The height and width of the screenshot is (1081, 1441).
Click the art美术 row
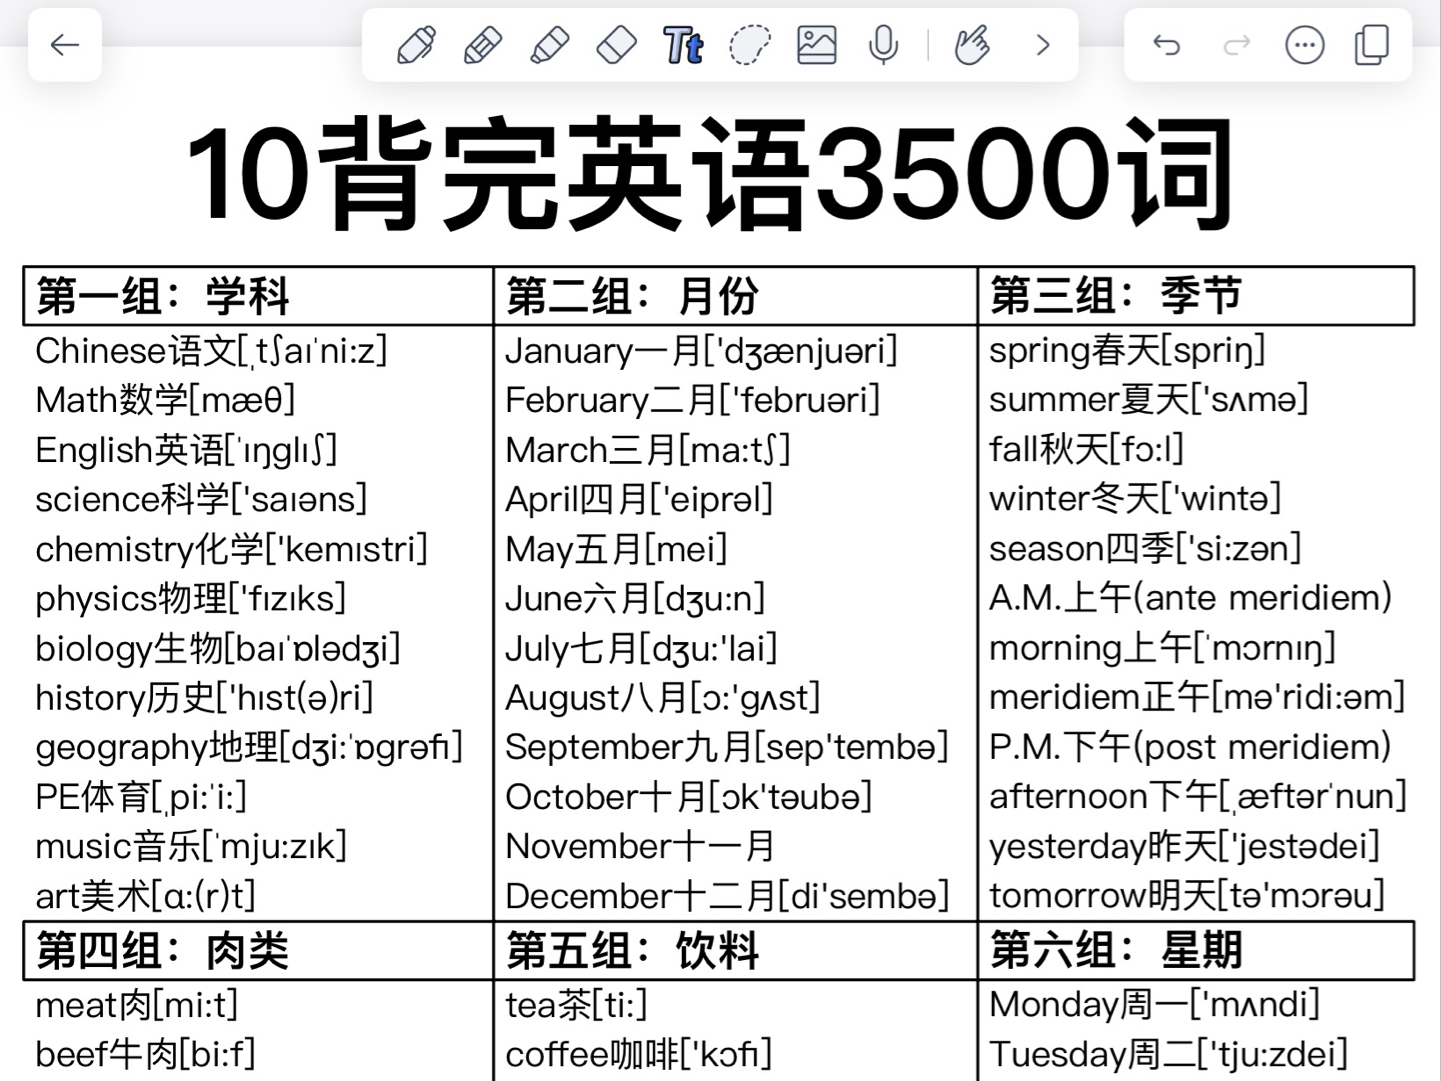(145, 896)
